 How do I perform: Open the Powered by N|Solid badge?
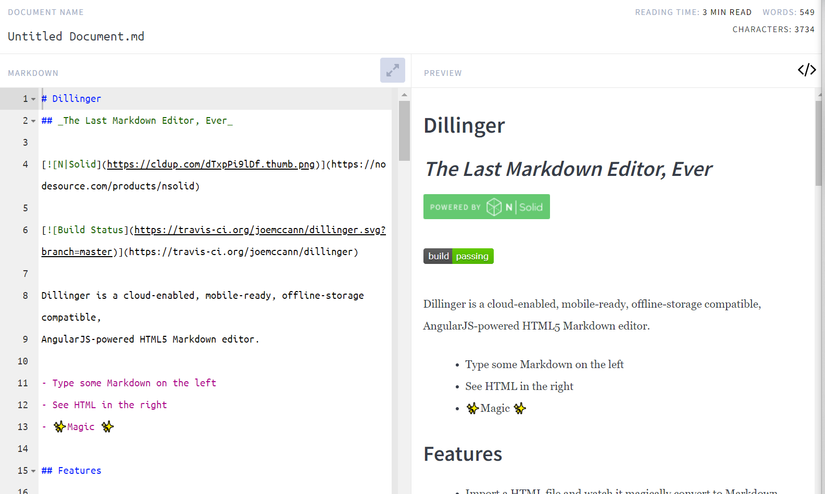point(486,207)
